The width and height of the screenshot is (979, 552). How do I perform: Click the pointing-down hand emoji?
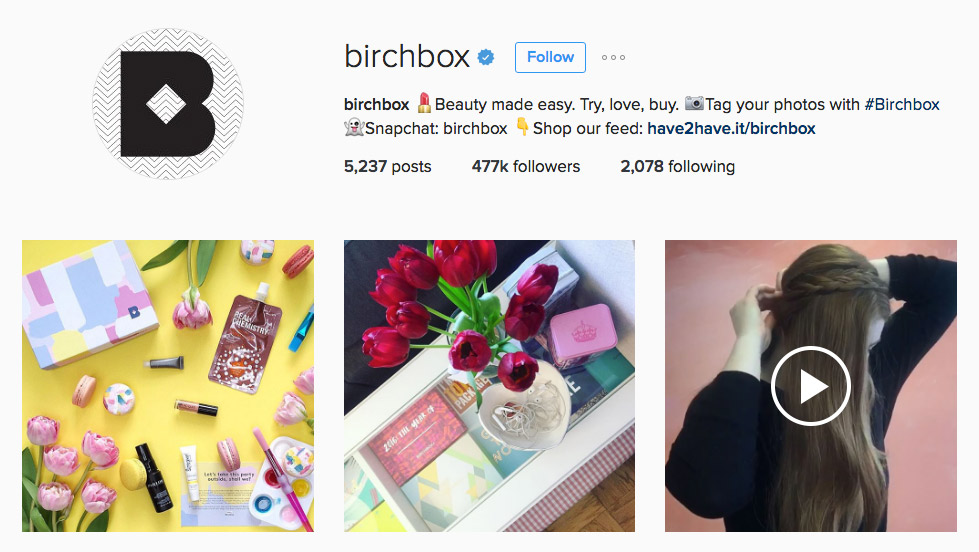tap(522, 127)
